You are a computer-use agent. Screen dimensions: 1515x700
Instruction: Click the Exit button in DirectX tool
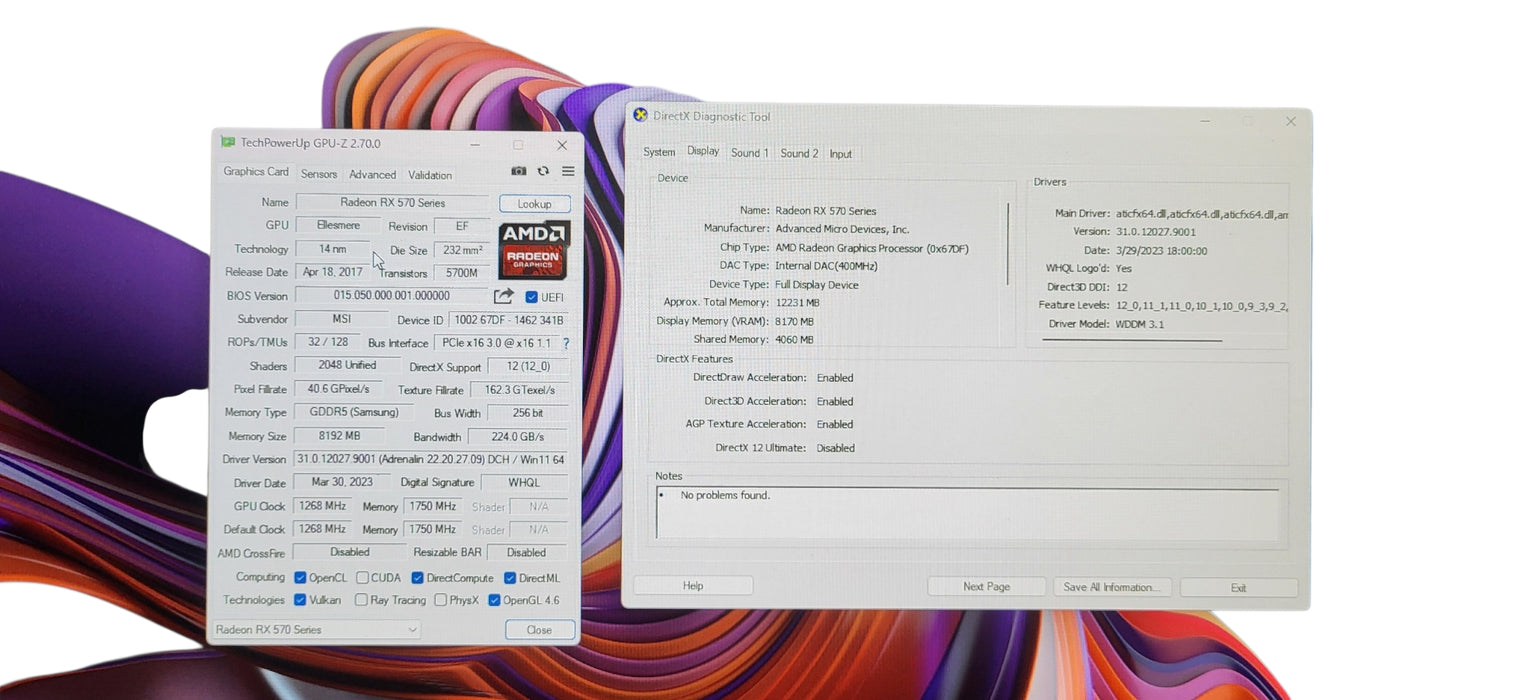[x=1238, y=588]
